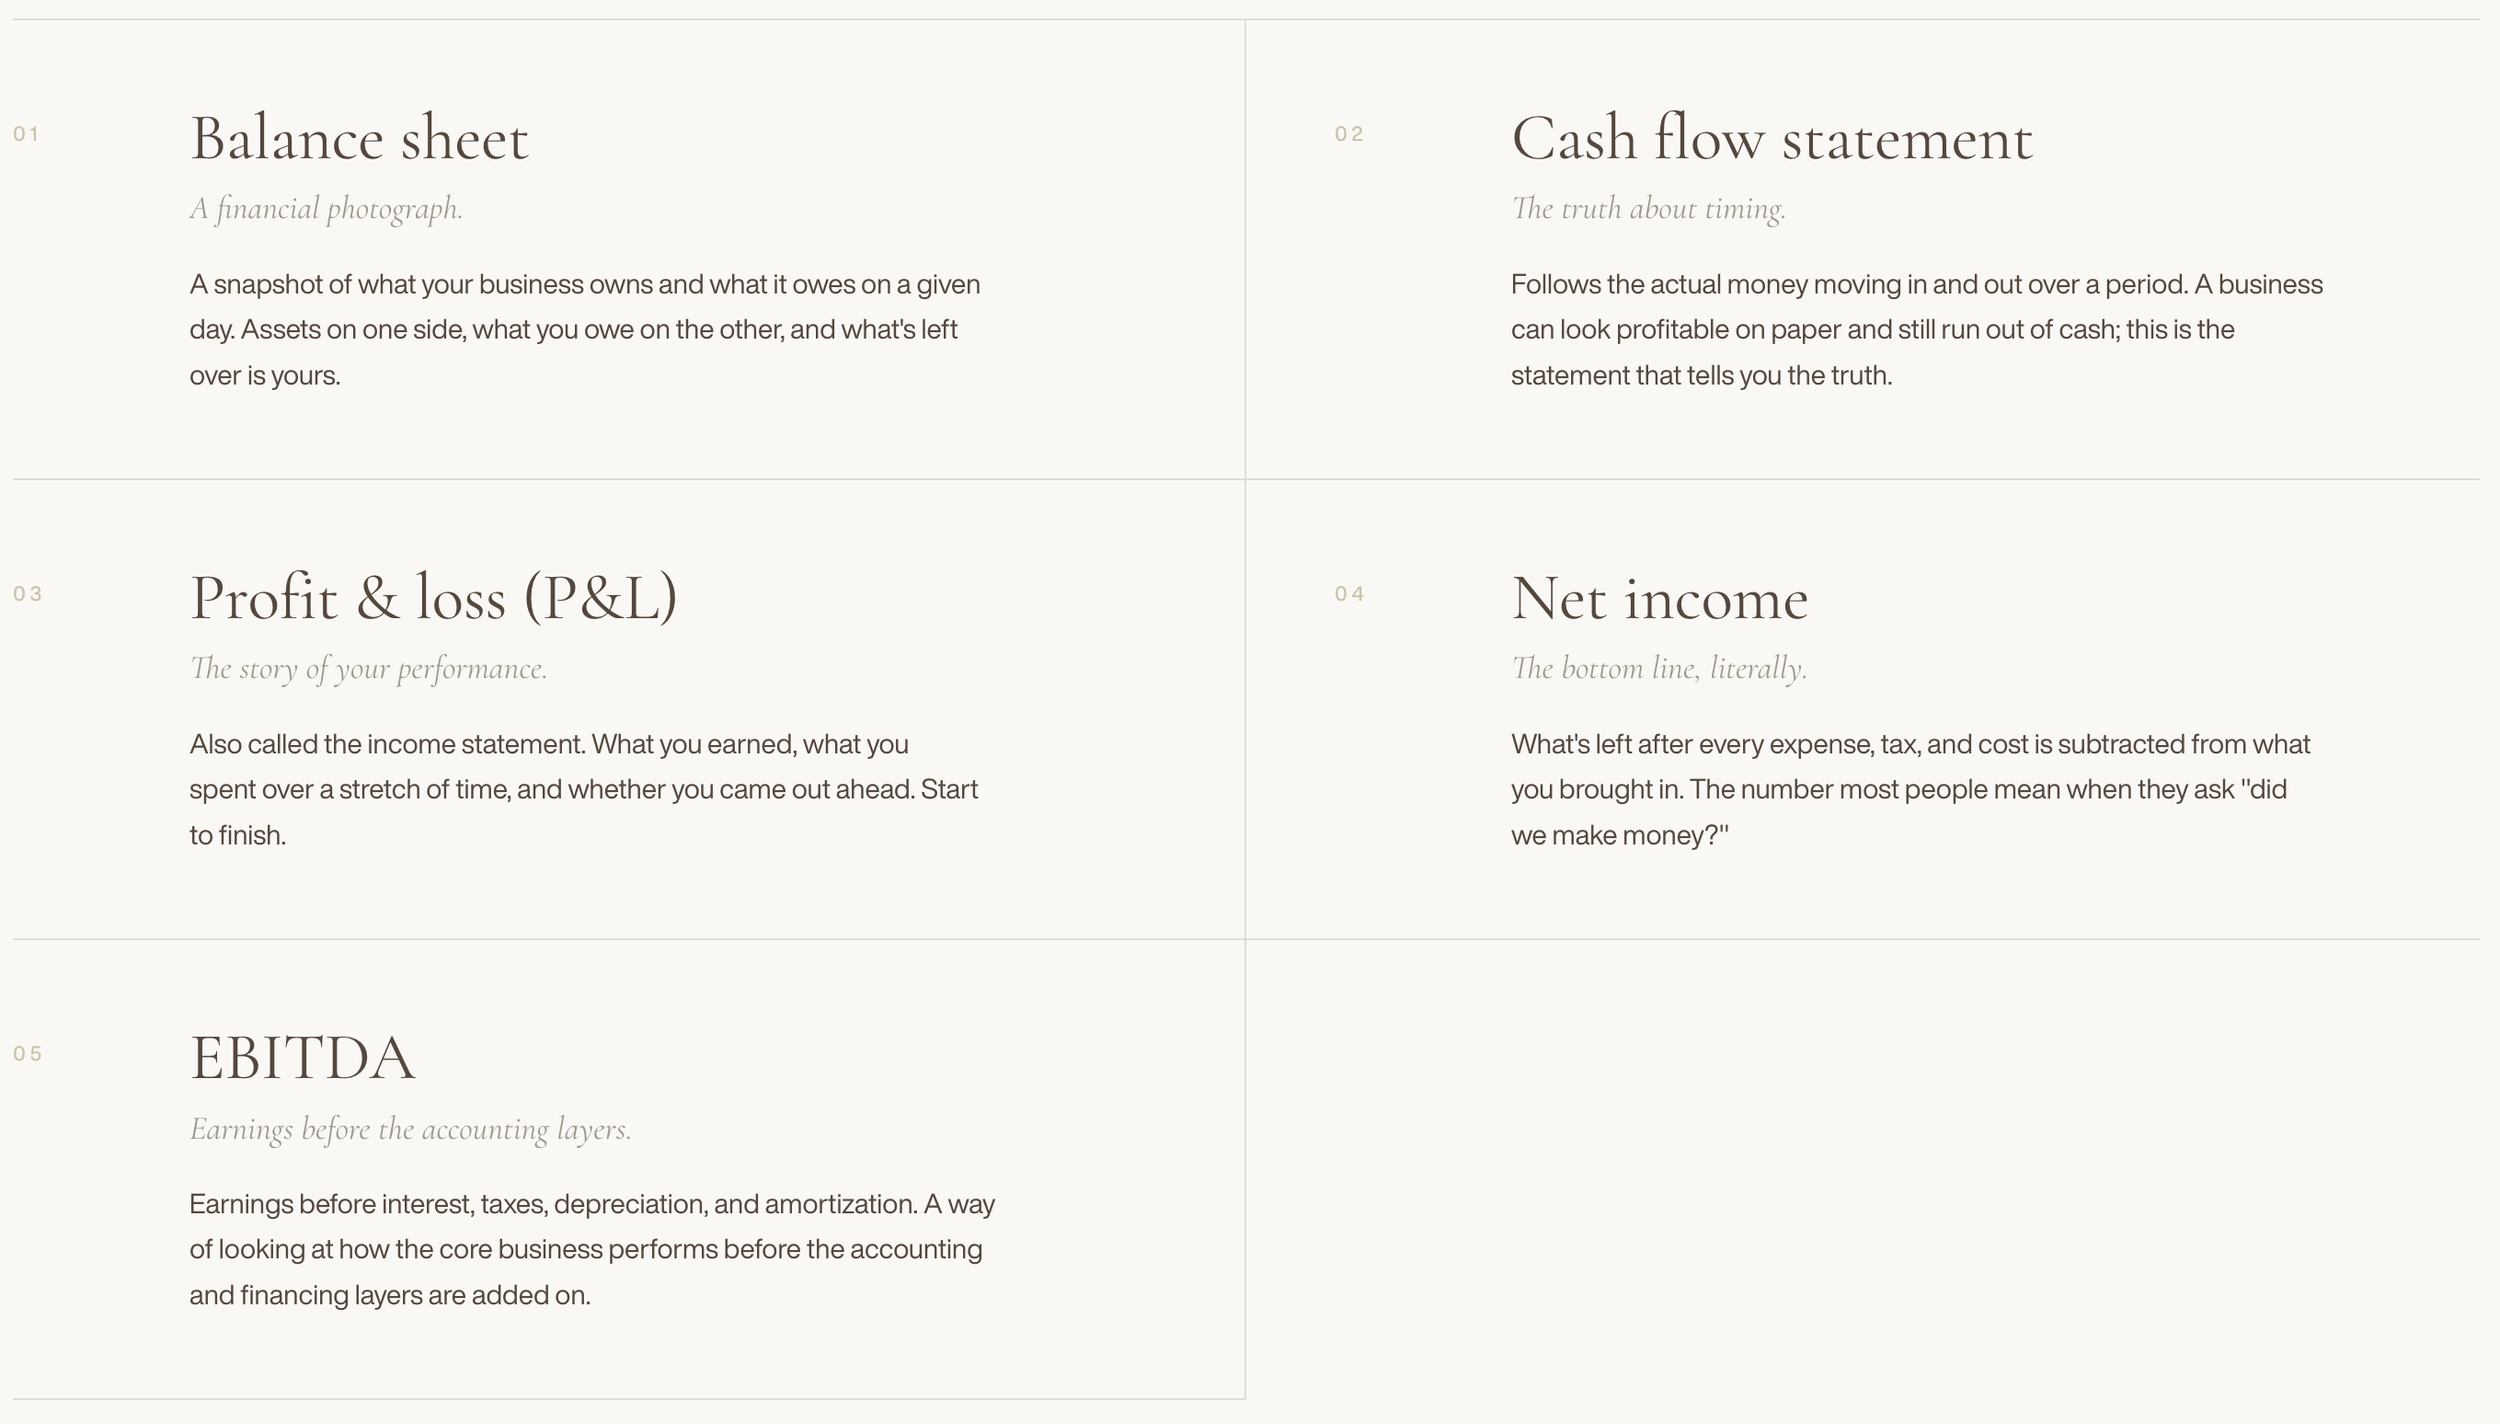Click 'Earnings before the accounting layers.' subtitle
The width and height of the screenshot is (2500, 1424).
(410, 1130)
